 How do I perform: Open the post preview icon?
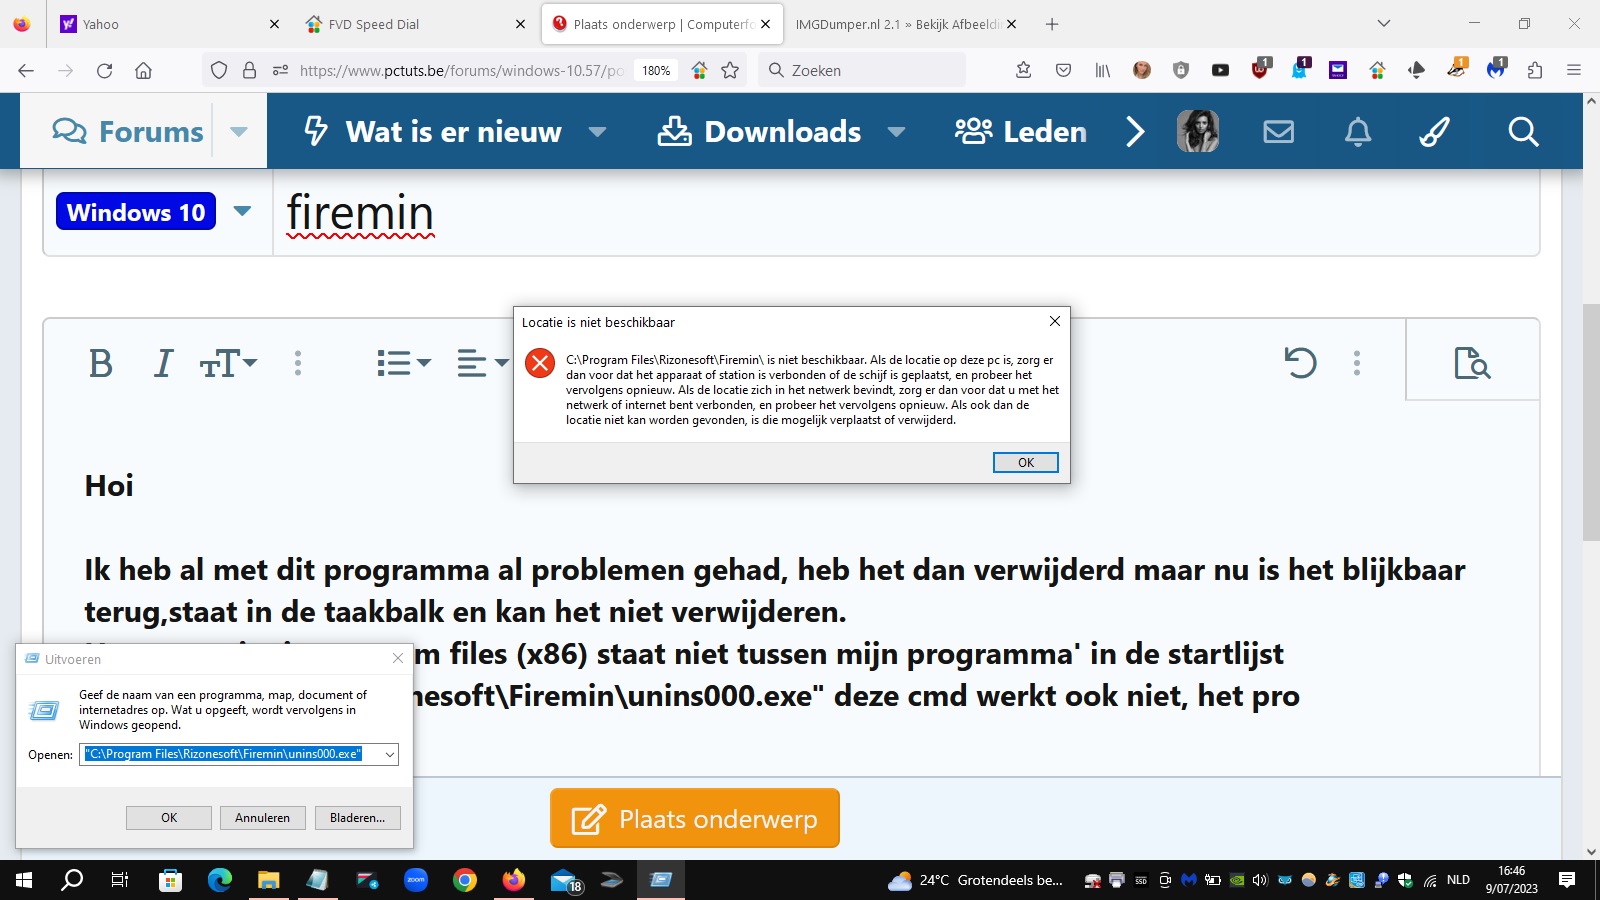(1473, 362)
